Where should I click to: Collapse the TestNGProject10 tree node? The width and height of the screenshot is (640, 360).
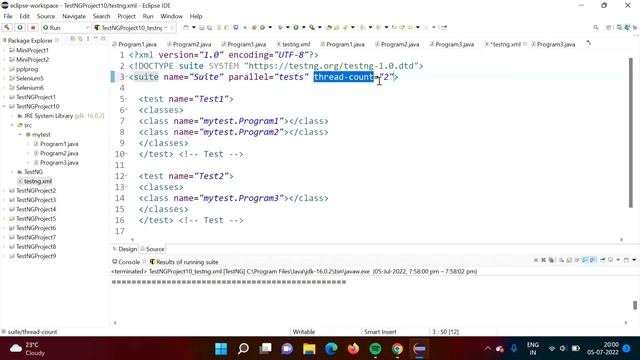pyautogui.click(x=4, y=107)
